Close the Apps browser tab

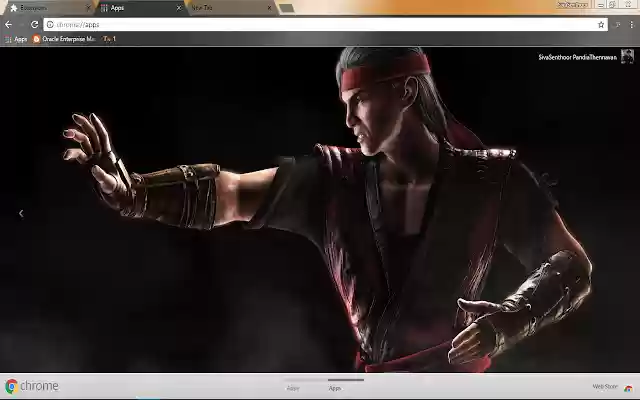179,8
